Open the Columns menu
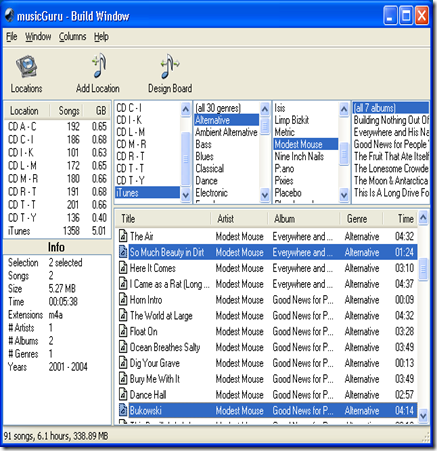The height and width of the screenshot is (451, 437). [72, 36]
